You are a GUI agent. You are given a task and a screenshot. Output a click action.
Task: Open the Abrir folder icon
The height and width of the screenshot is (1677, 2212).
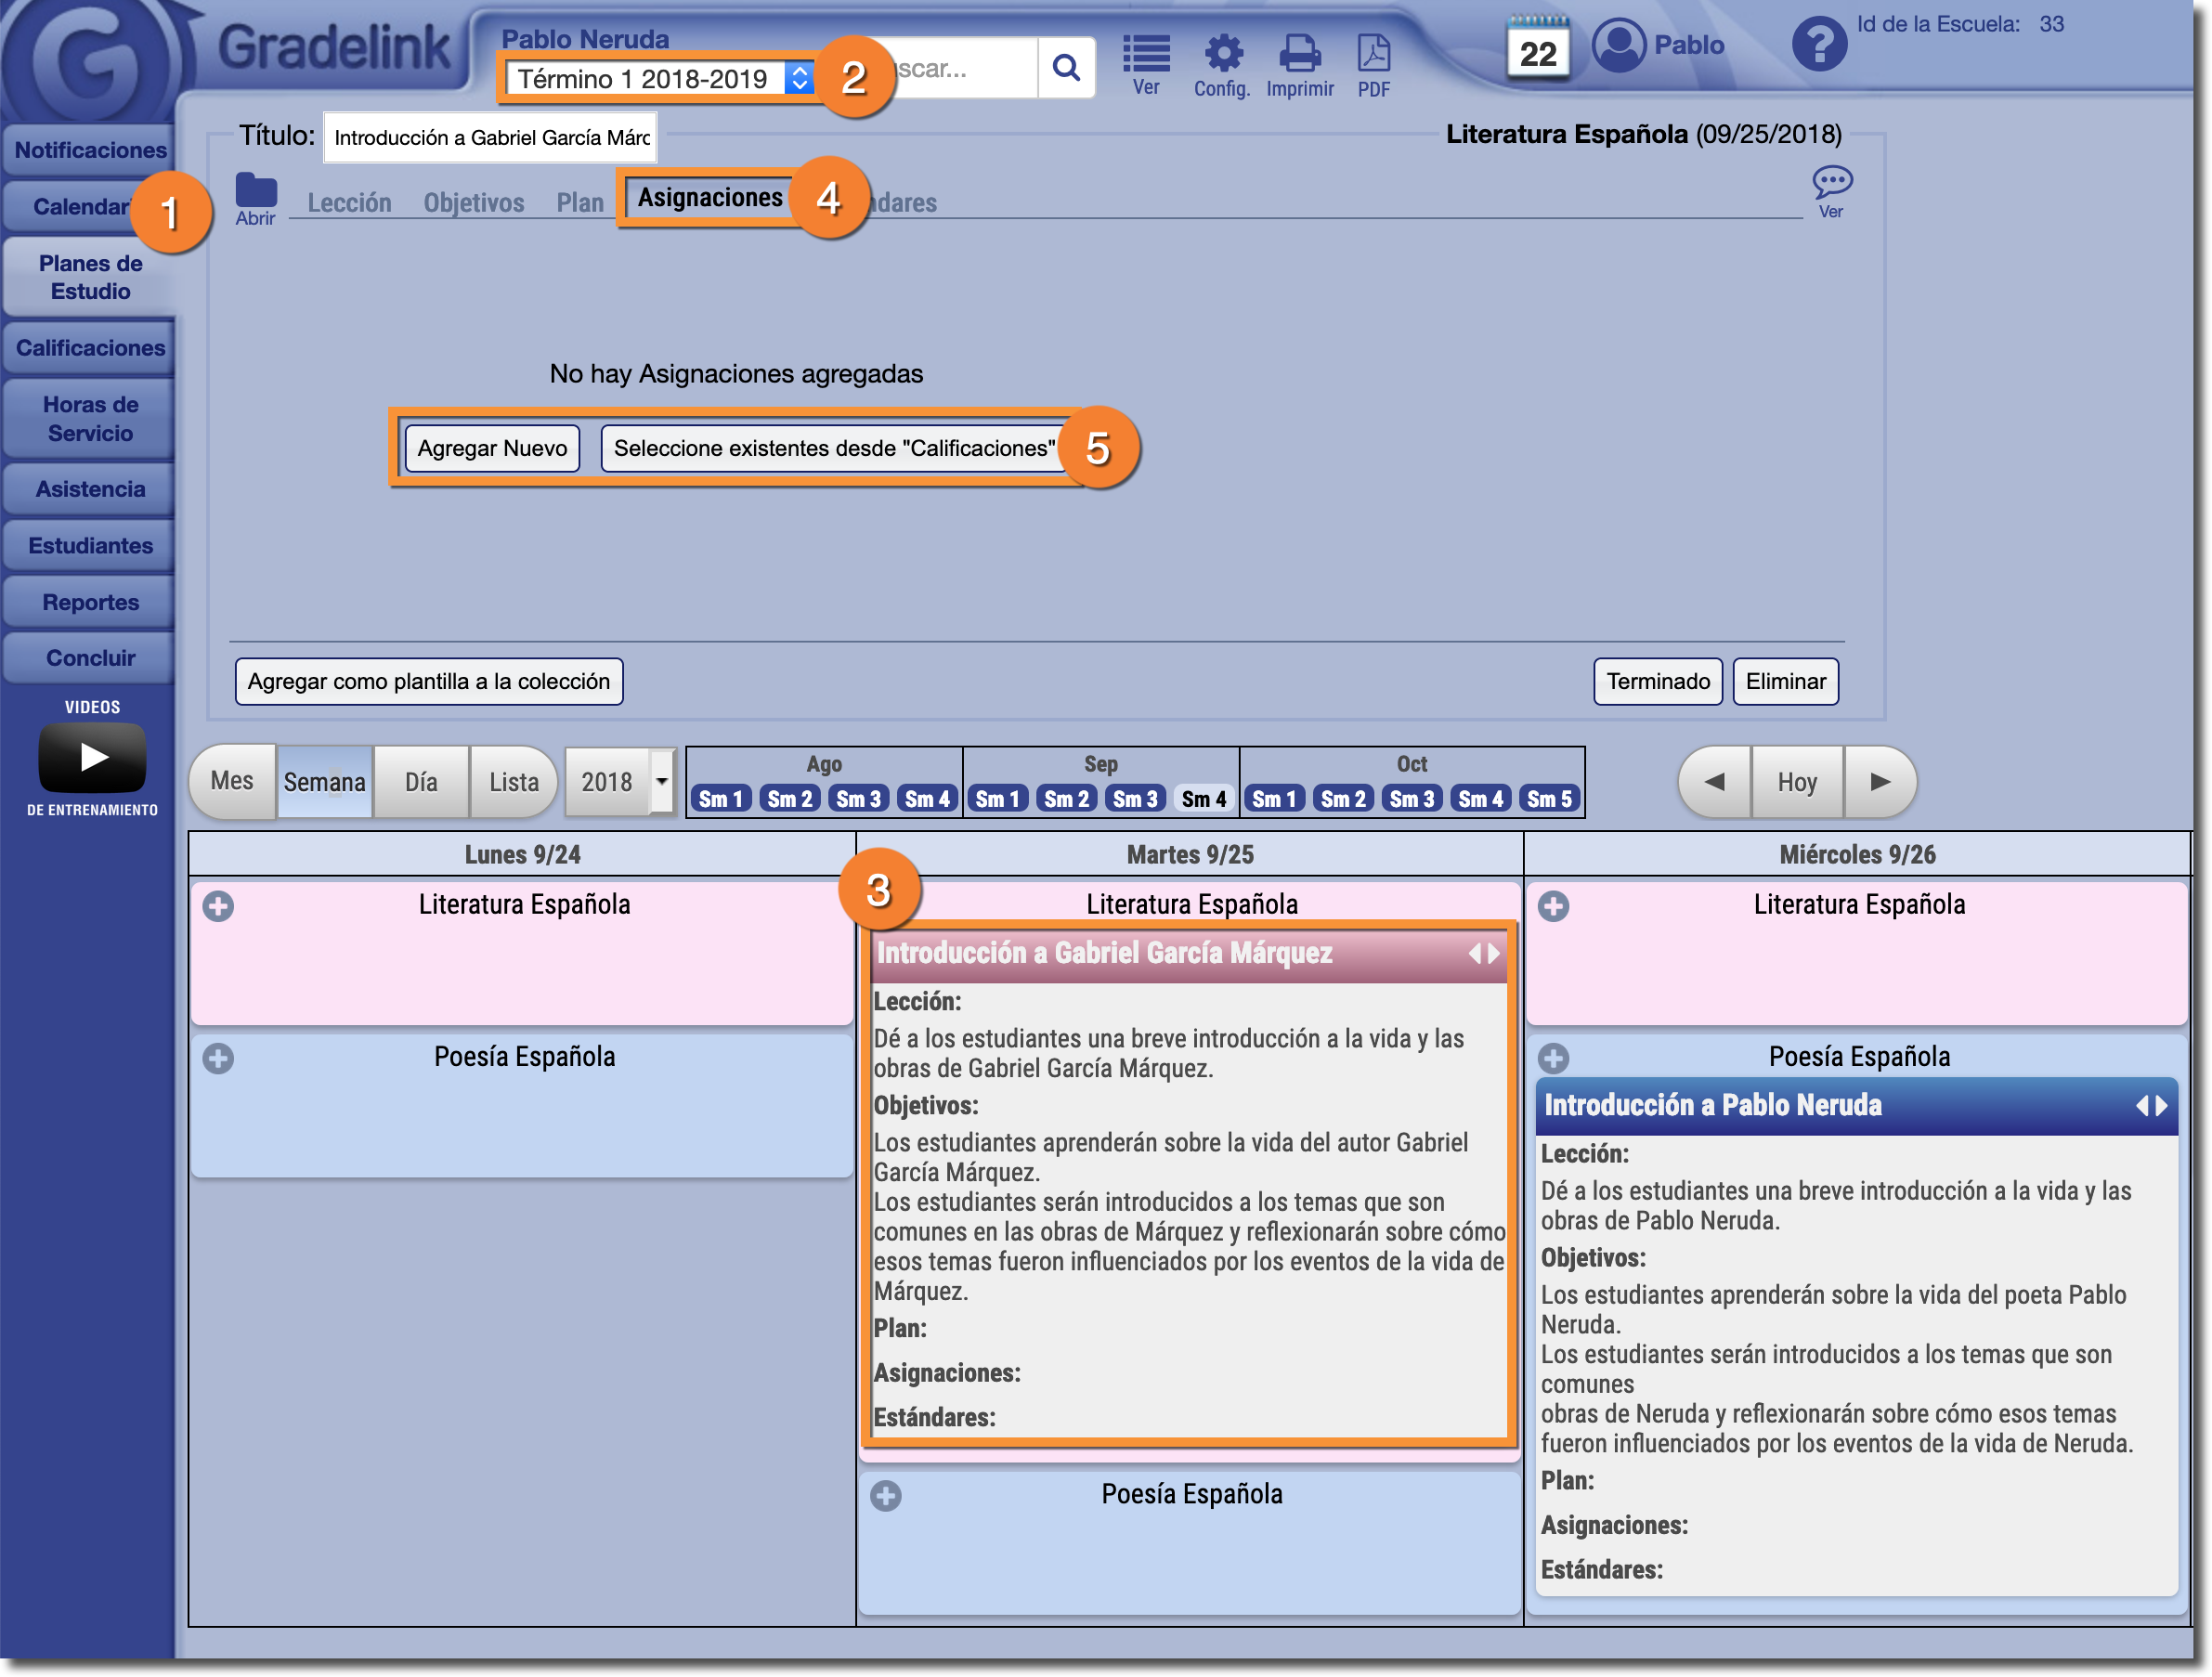pyautogui.click(x=256, y=192)
